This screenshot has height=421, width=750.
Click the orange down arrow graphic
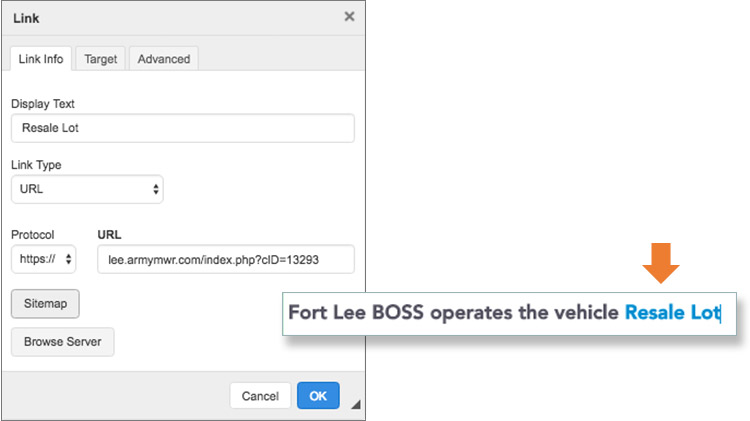click(661, 263)
